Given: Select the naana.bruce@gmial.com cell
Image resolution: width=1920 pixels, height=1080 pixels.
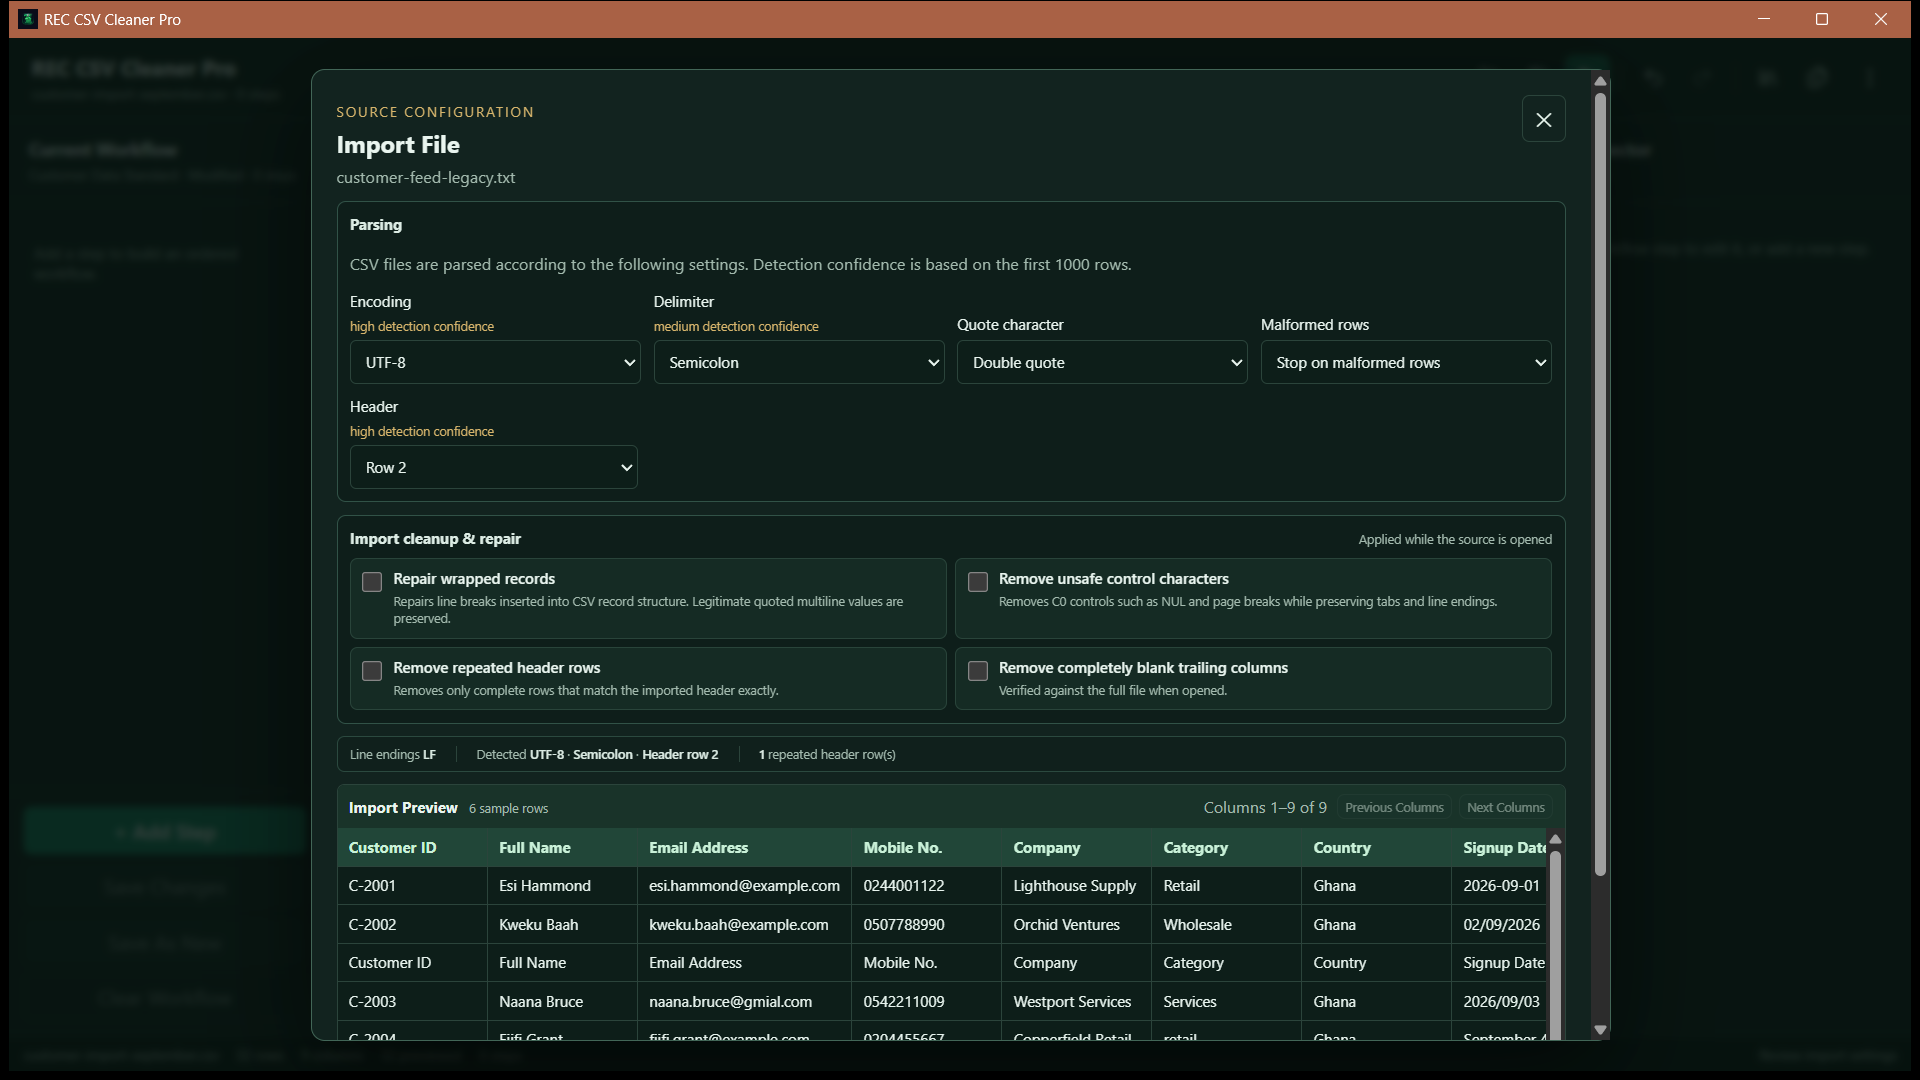Looking at the screenshot, I should (744, 1002).
